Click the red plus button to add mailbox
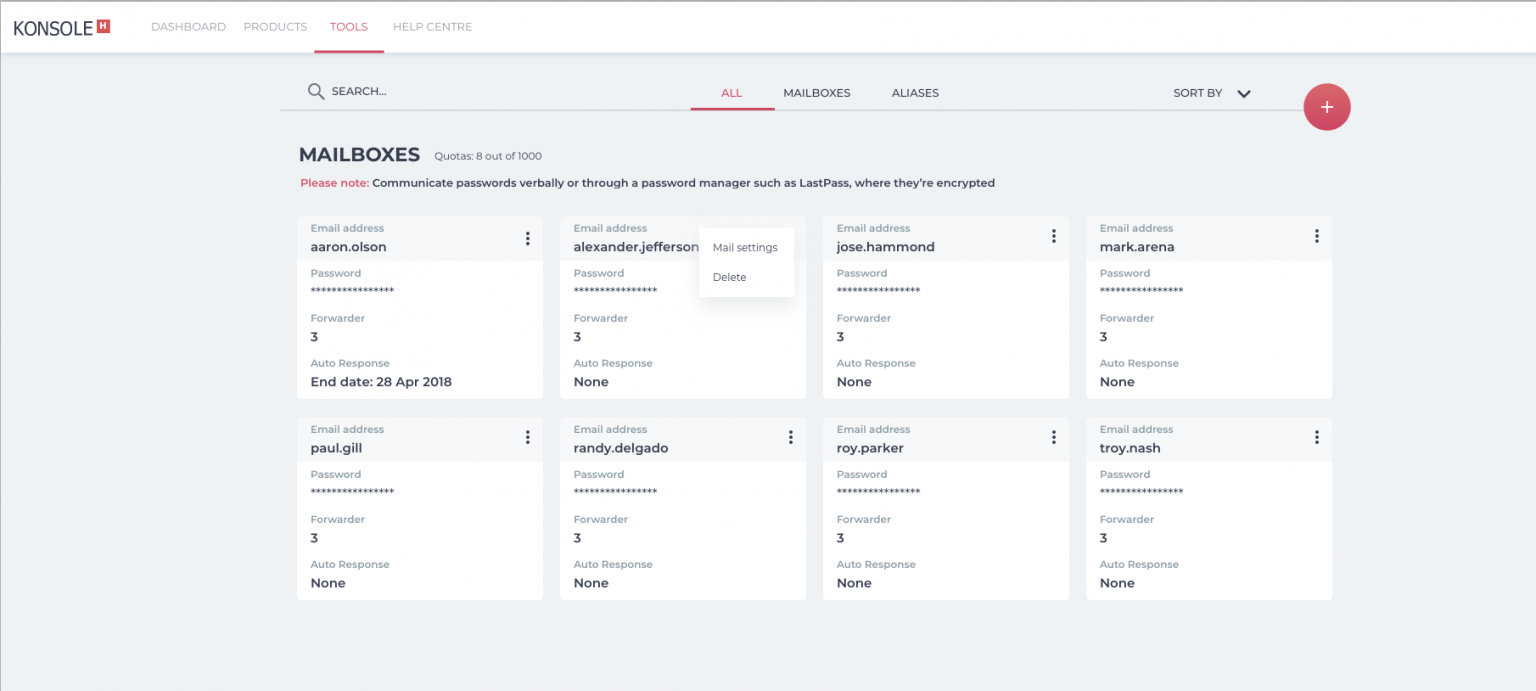Screen dimensions: 1536x691 pos(1327,106)
